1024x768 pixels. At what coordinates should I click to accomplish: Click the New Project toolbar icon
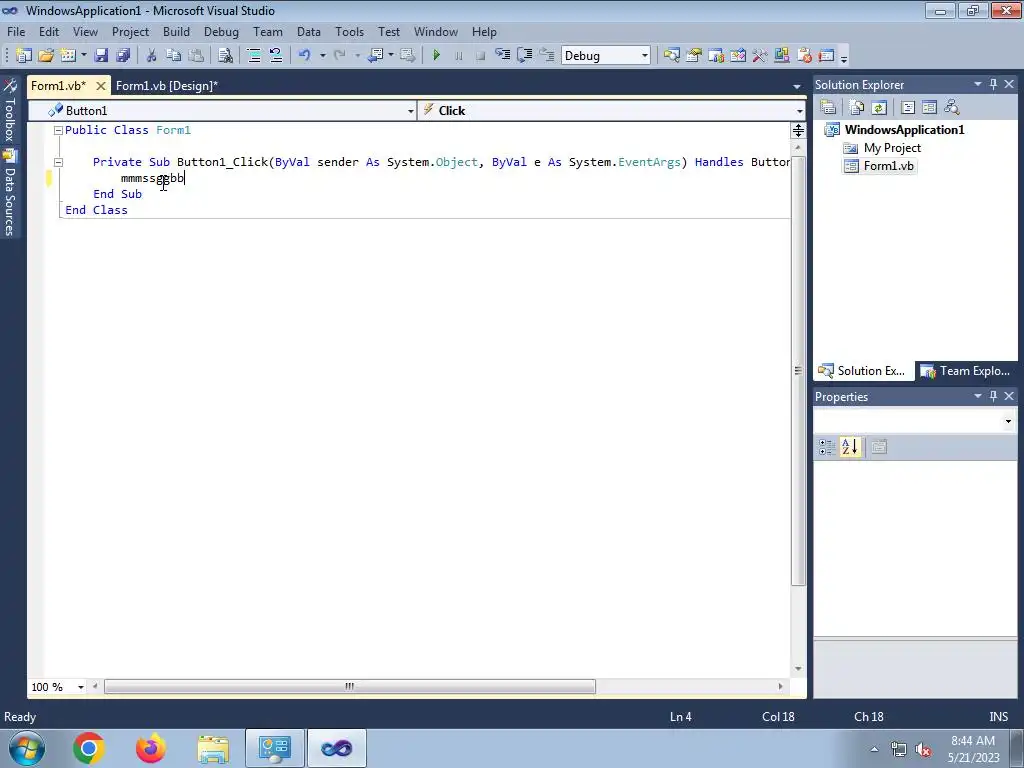[24, 56]
